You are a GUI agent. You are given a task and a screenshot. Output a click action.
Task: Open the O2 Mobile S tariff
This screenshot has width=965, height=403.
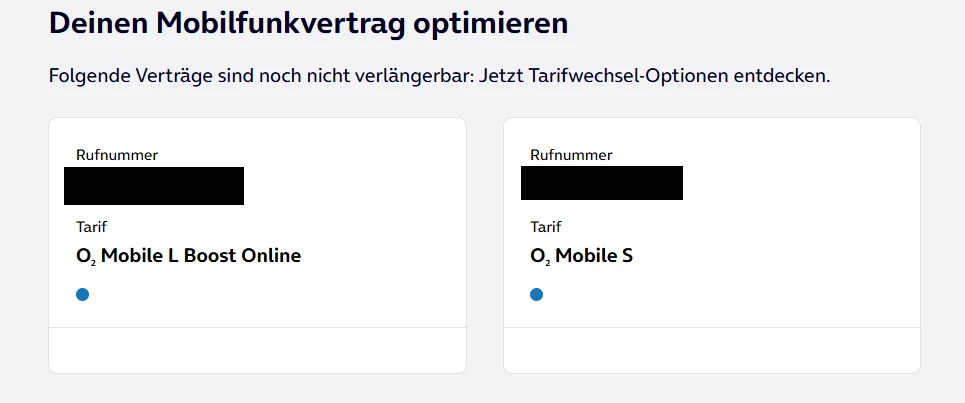pyautogui.click(x=582, y=256)
